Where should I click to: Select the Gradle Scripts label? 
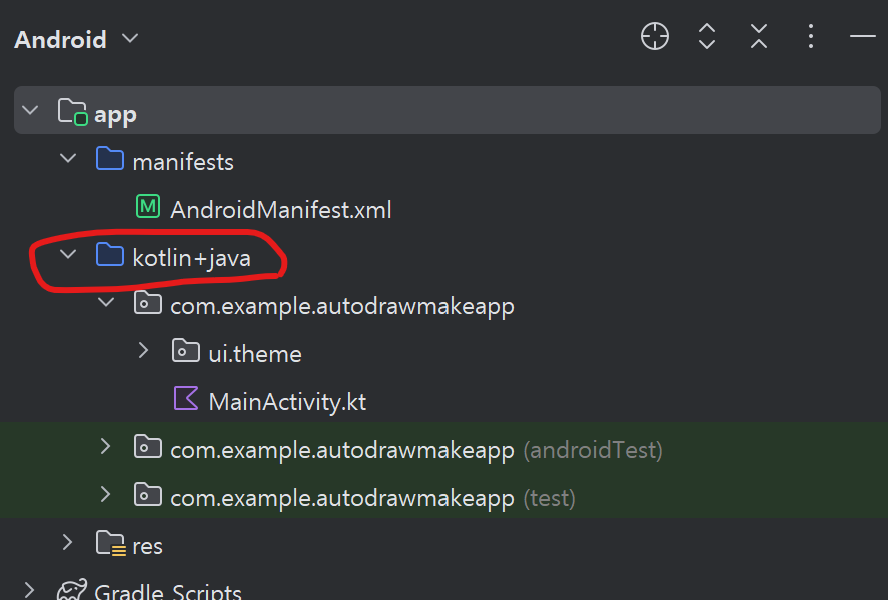coord(168,592)
